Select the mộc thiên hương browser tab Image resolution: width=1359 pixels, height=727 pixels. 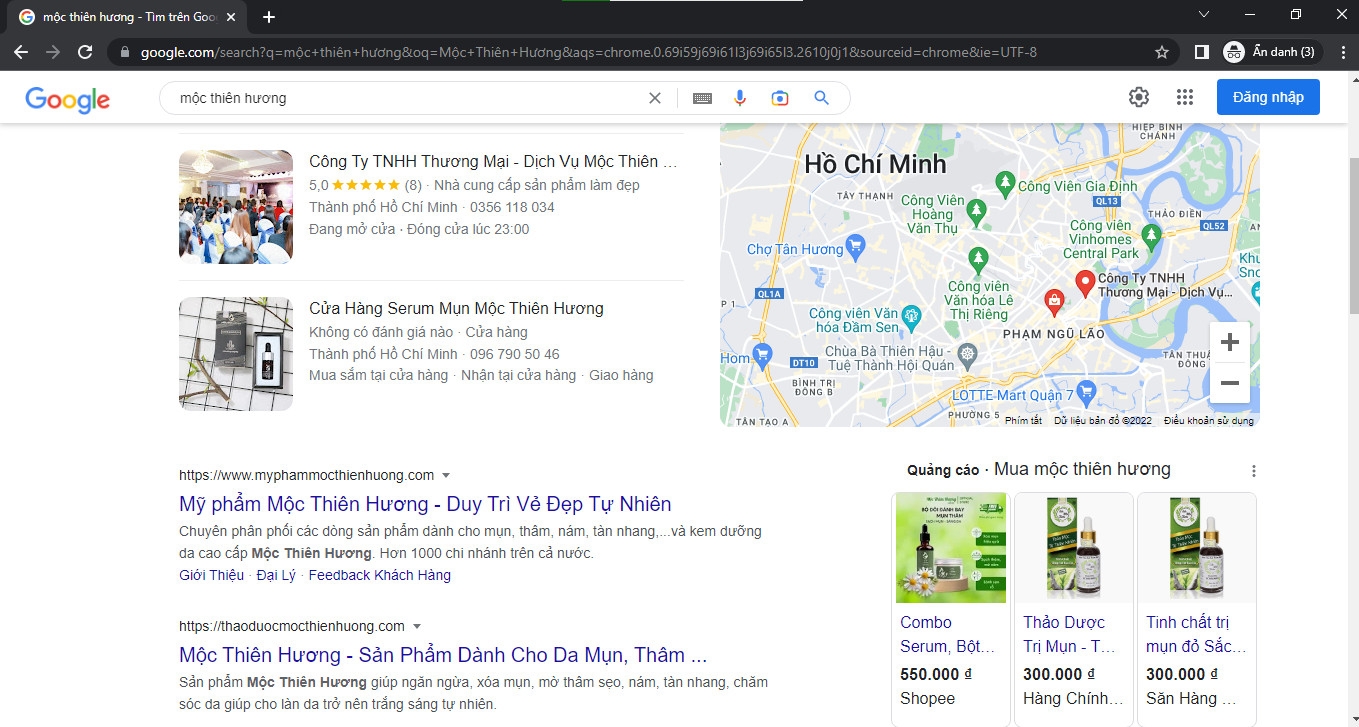[x=129, y=17]
